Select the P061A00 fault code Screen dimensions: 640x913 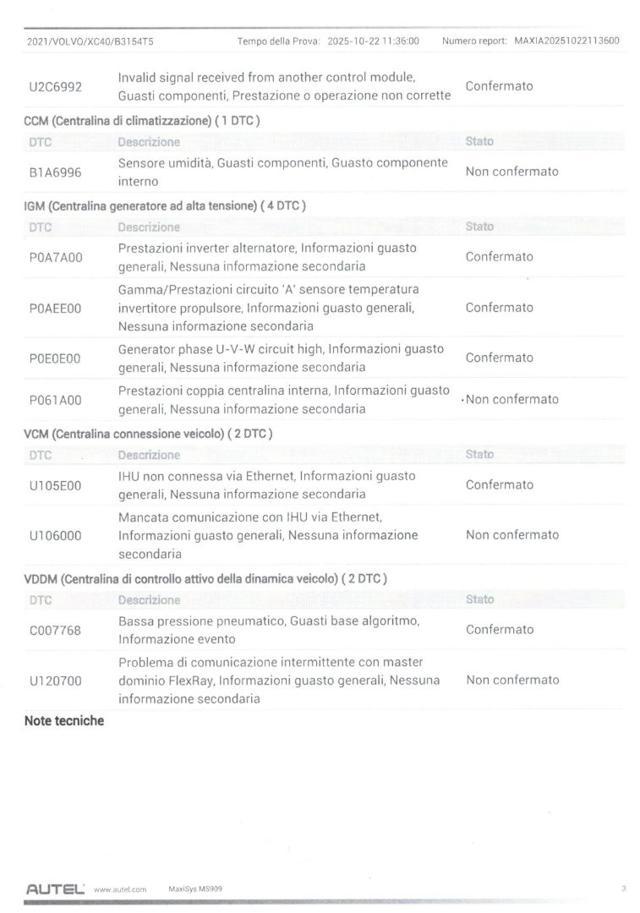[55, 400]
